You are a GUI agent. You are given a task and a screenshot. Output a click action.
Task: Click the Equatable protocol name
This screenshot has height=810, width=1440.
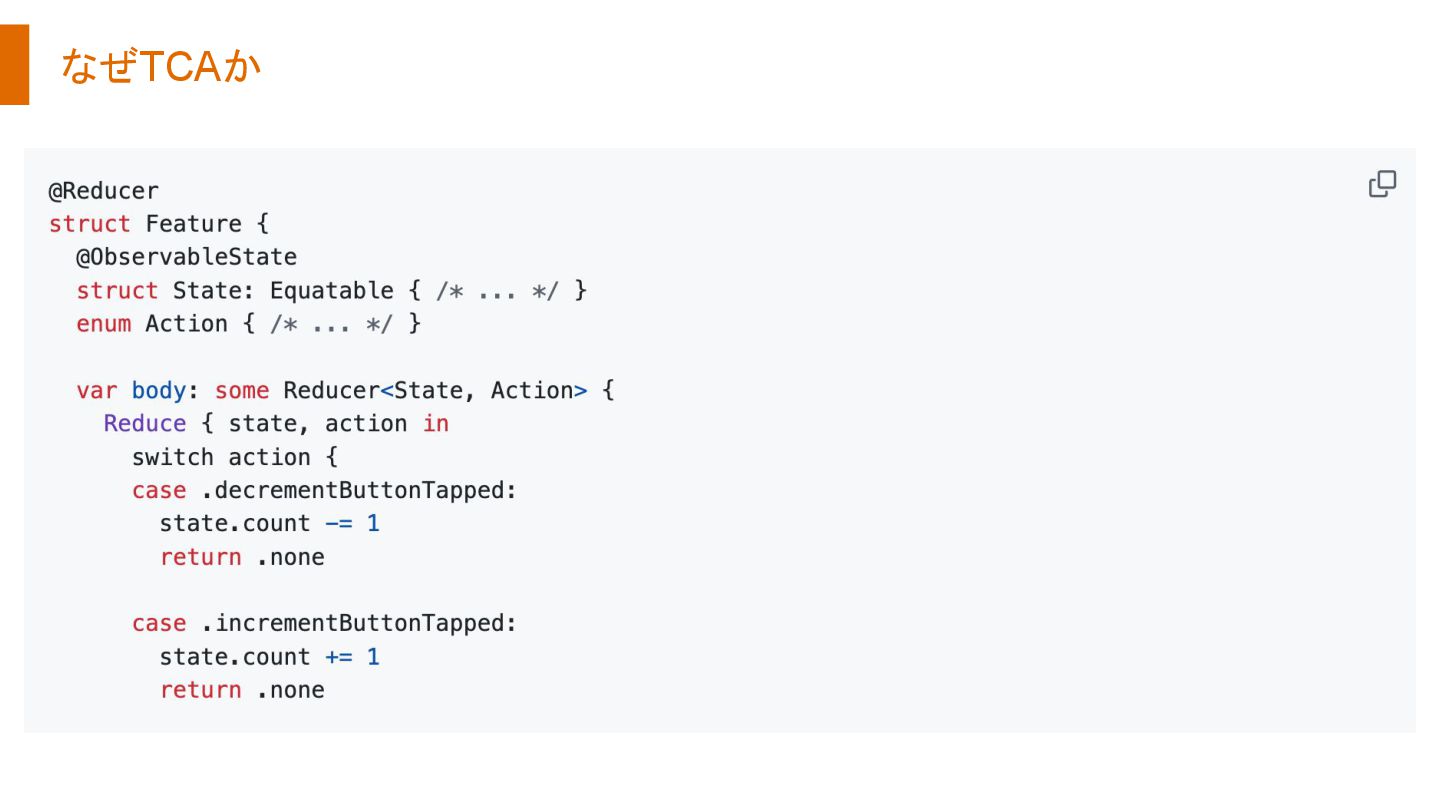point(332,291)
